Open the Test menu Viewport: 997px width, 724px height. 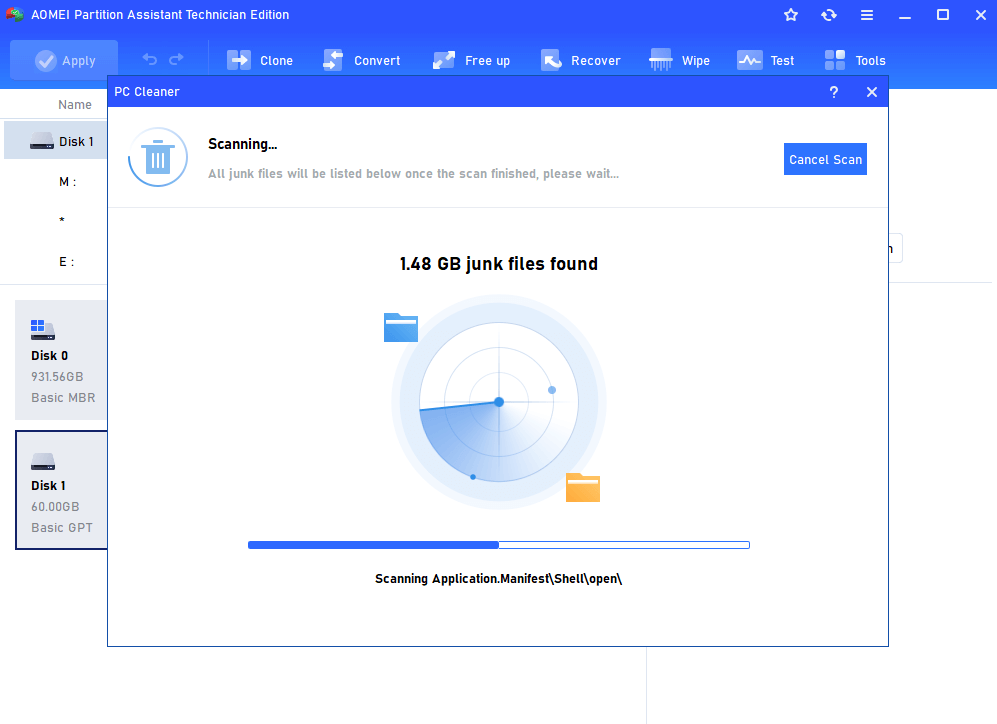tap(766, 60)
